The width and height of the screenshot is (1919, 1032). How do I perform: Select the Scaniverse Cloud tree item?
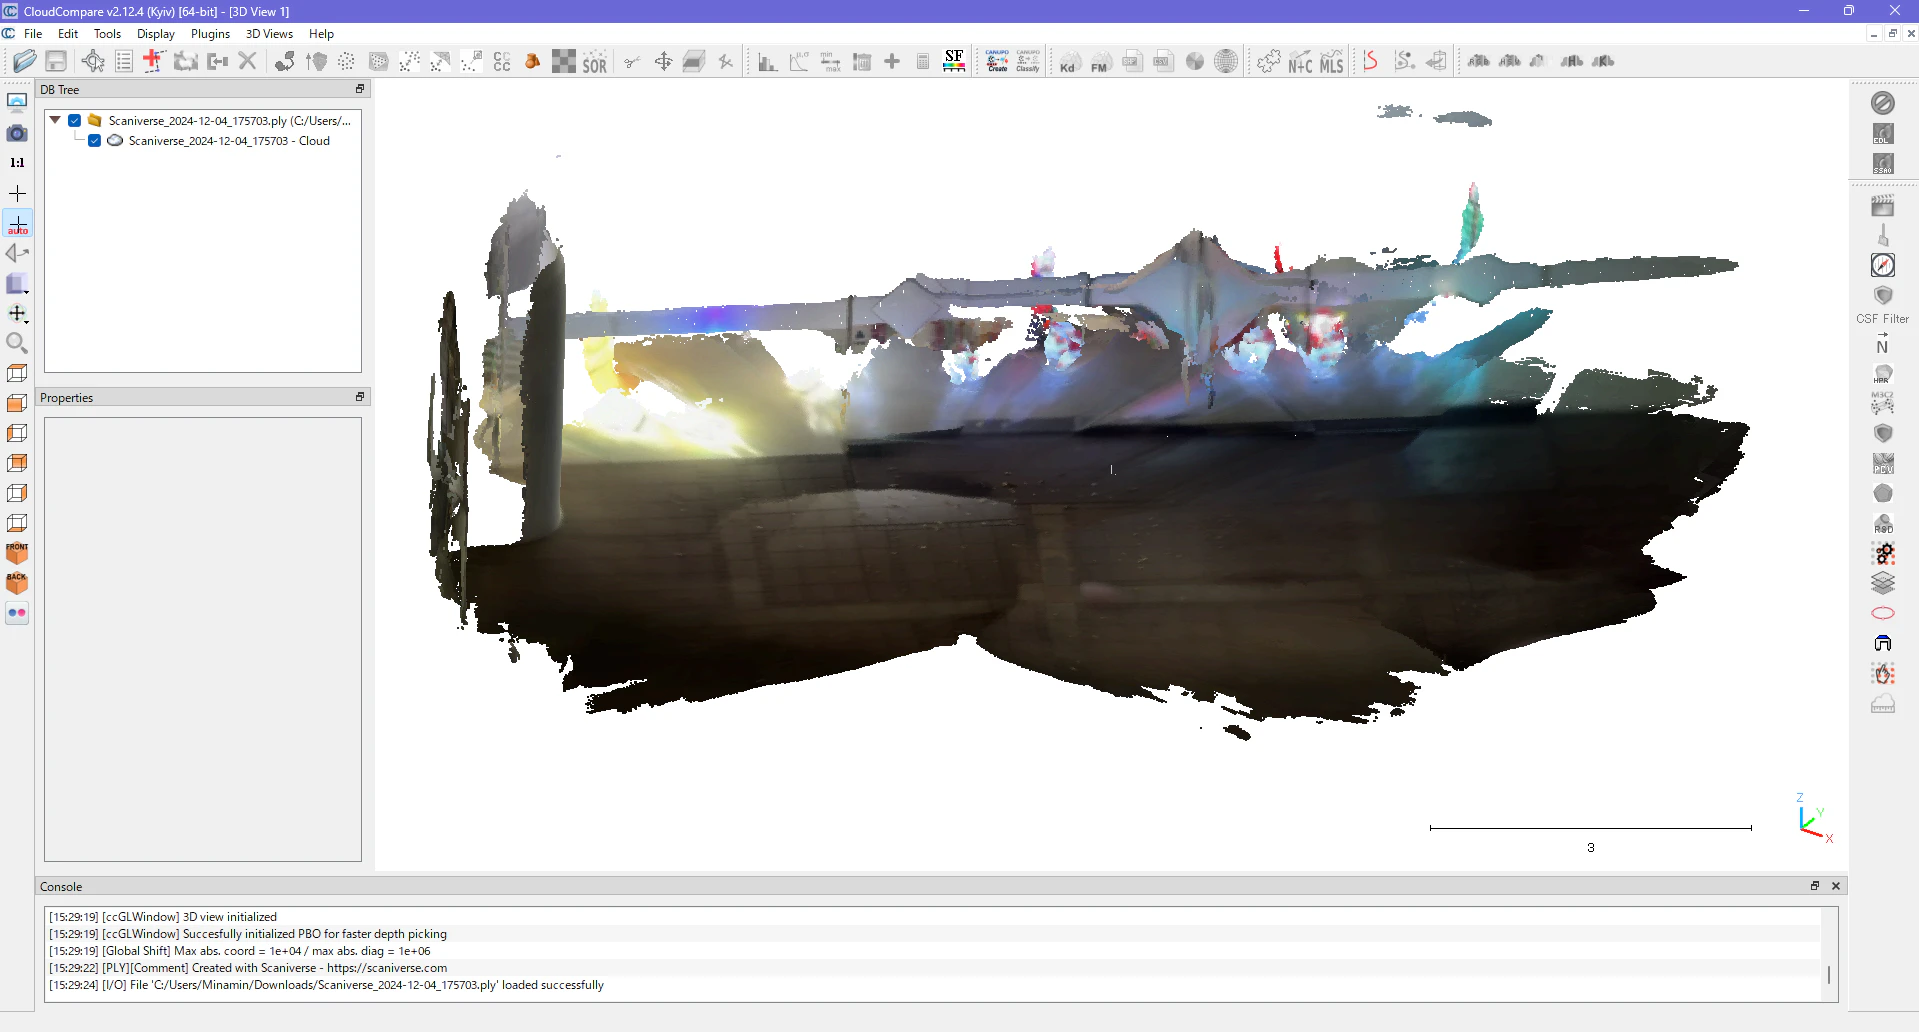tap(229, 141)
